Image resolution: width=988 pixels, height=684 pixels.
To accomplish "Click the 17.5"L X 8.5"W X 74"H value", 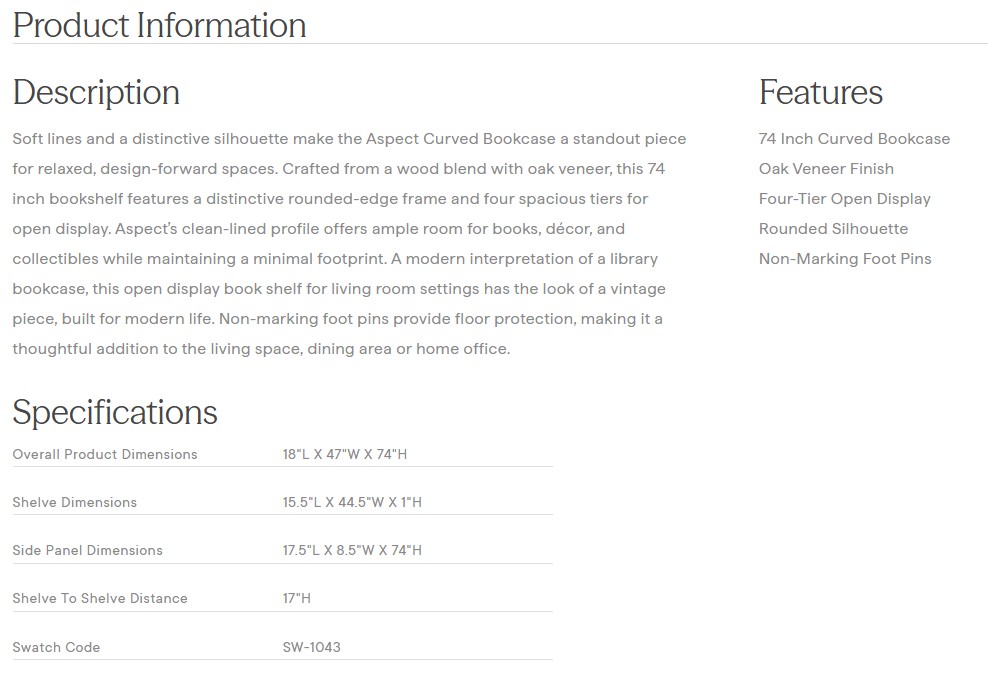I will [x=352, y=550].
